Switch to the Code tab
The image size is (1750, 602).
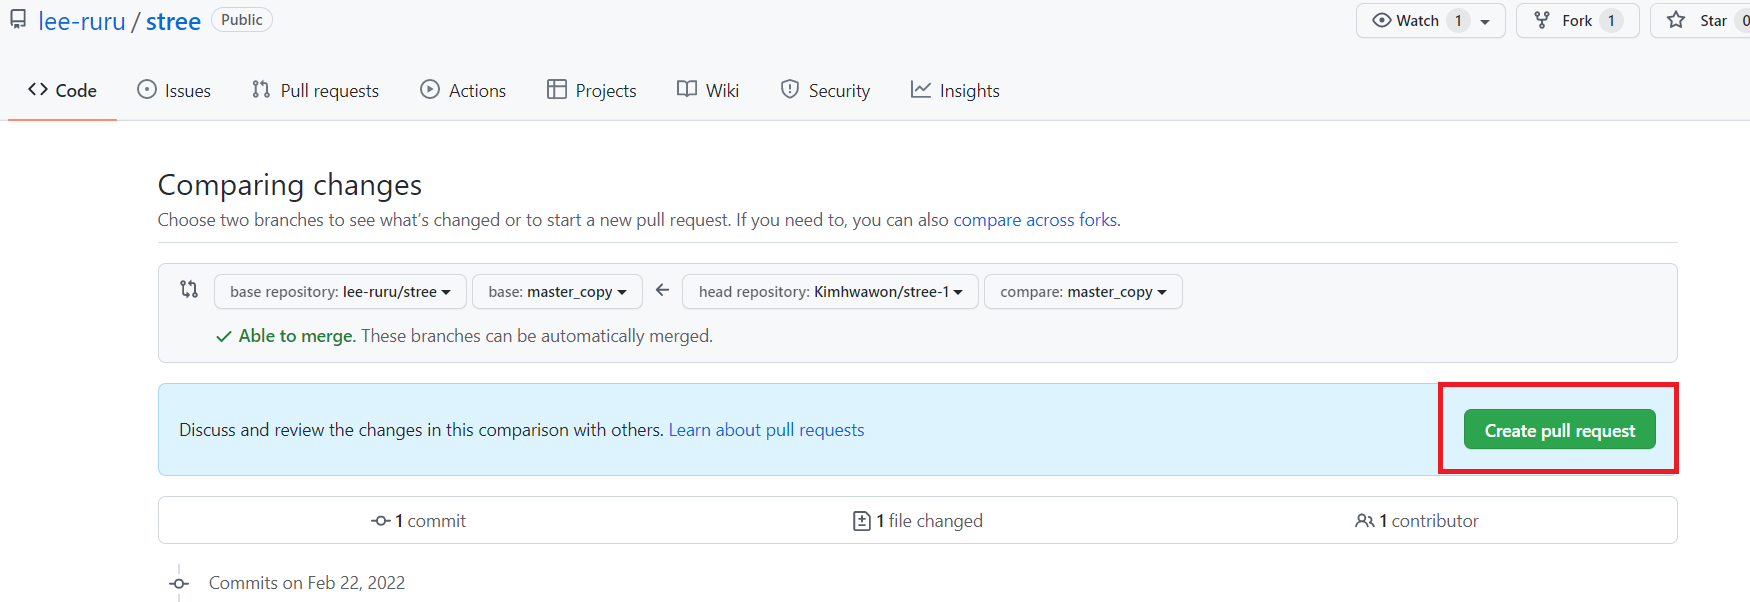62,90
